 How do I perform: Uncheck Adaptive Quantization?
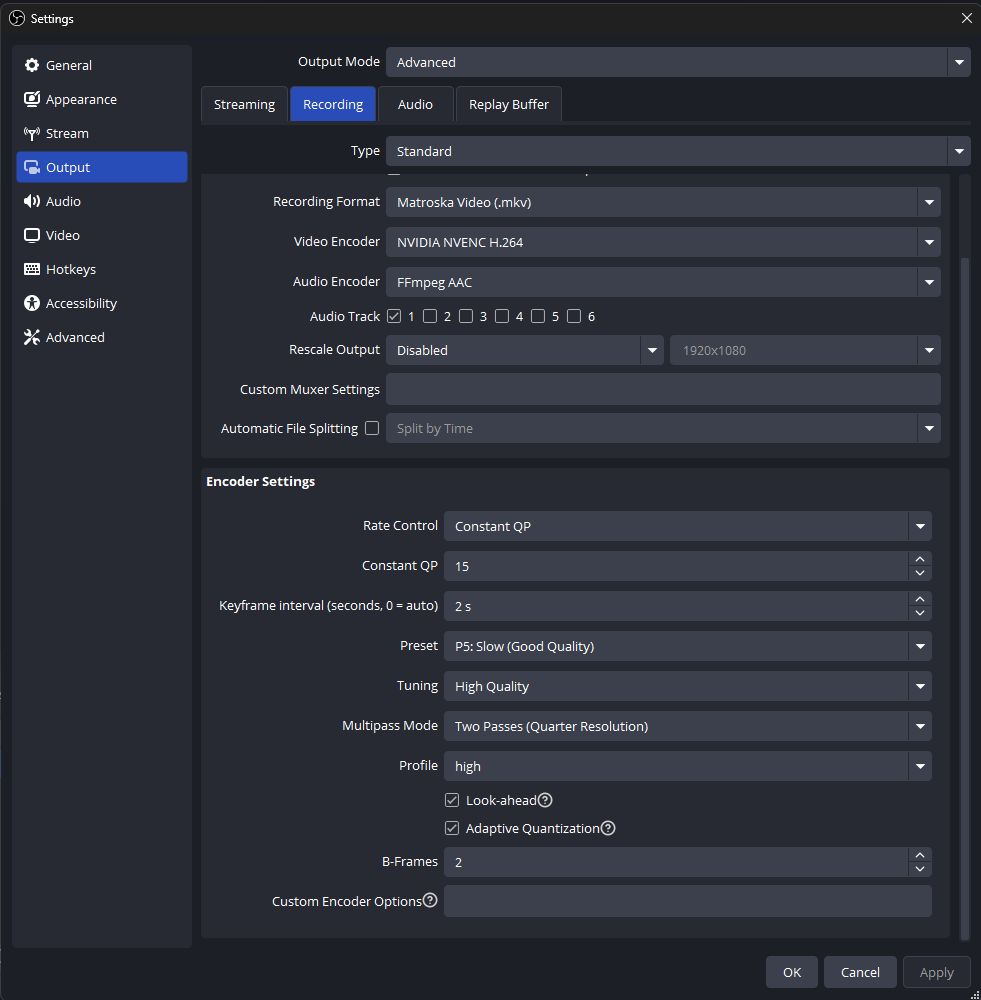point(452,828)
